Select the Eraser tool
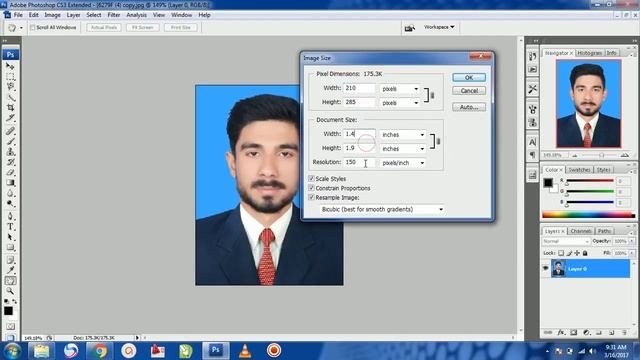The image size is (640, 360). [x=10, y=172]
